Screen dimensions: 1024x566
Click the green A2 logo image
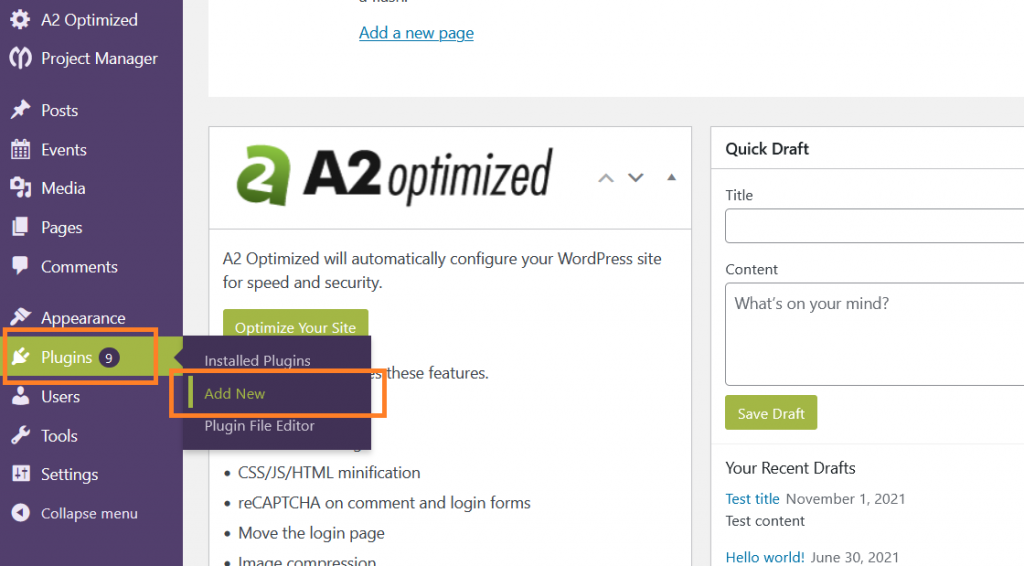[x=263, y=176]
